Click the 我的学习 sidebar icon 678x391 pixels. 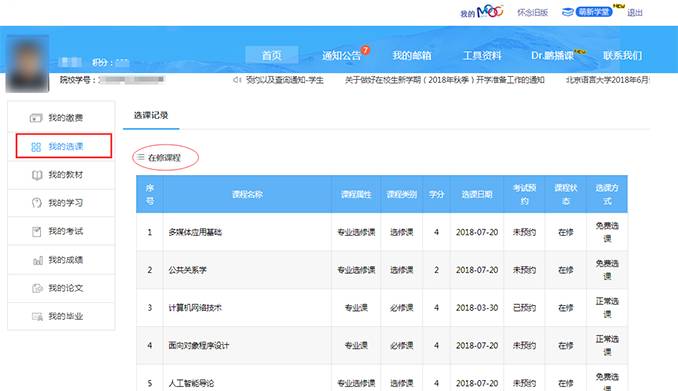[x=37, y=203]
